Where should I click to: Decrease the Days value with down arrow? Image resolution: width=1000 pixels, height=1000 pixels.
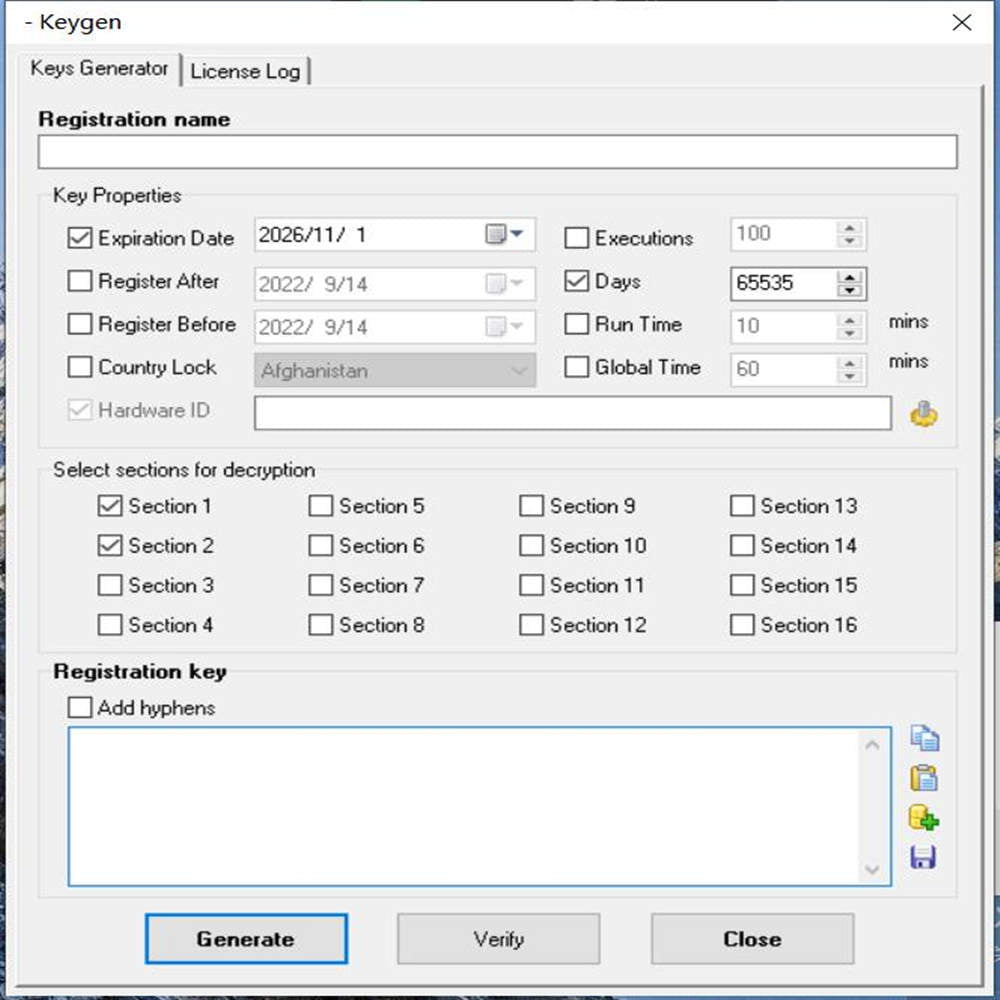point(850,290)
